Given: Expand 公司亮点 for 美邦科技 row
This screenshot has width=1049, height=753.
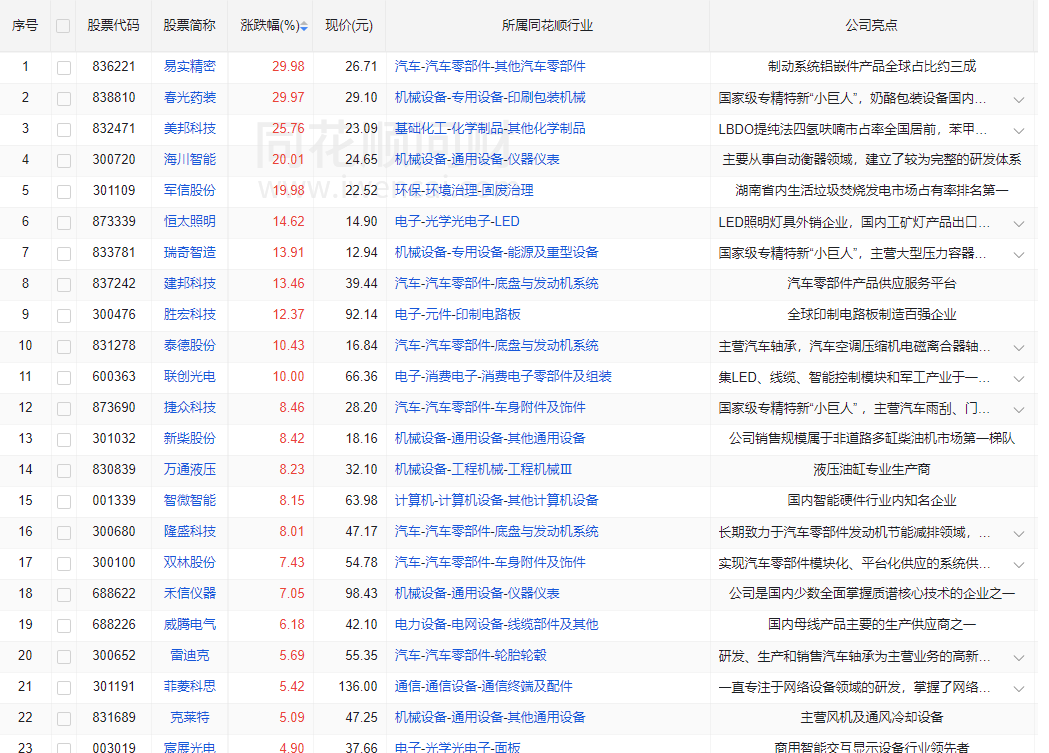Looking at the screenshot, I should click(x=1019, y=130).
